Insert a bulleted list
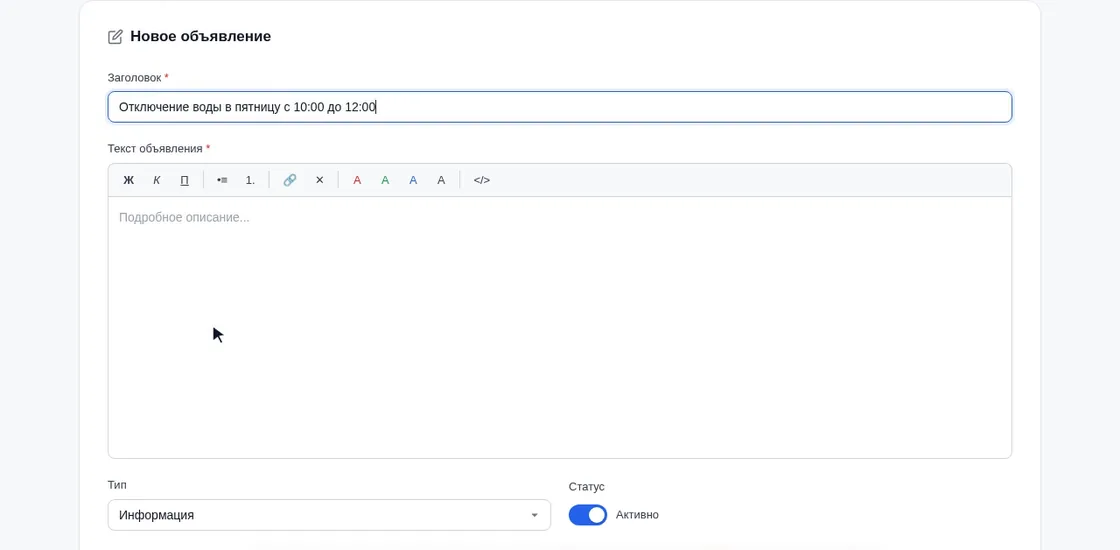 tap(222, 180)
